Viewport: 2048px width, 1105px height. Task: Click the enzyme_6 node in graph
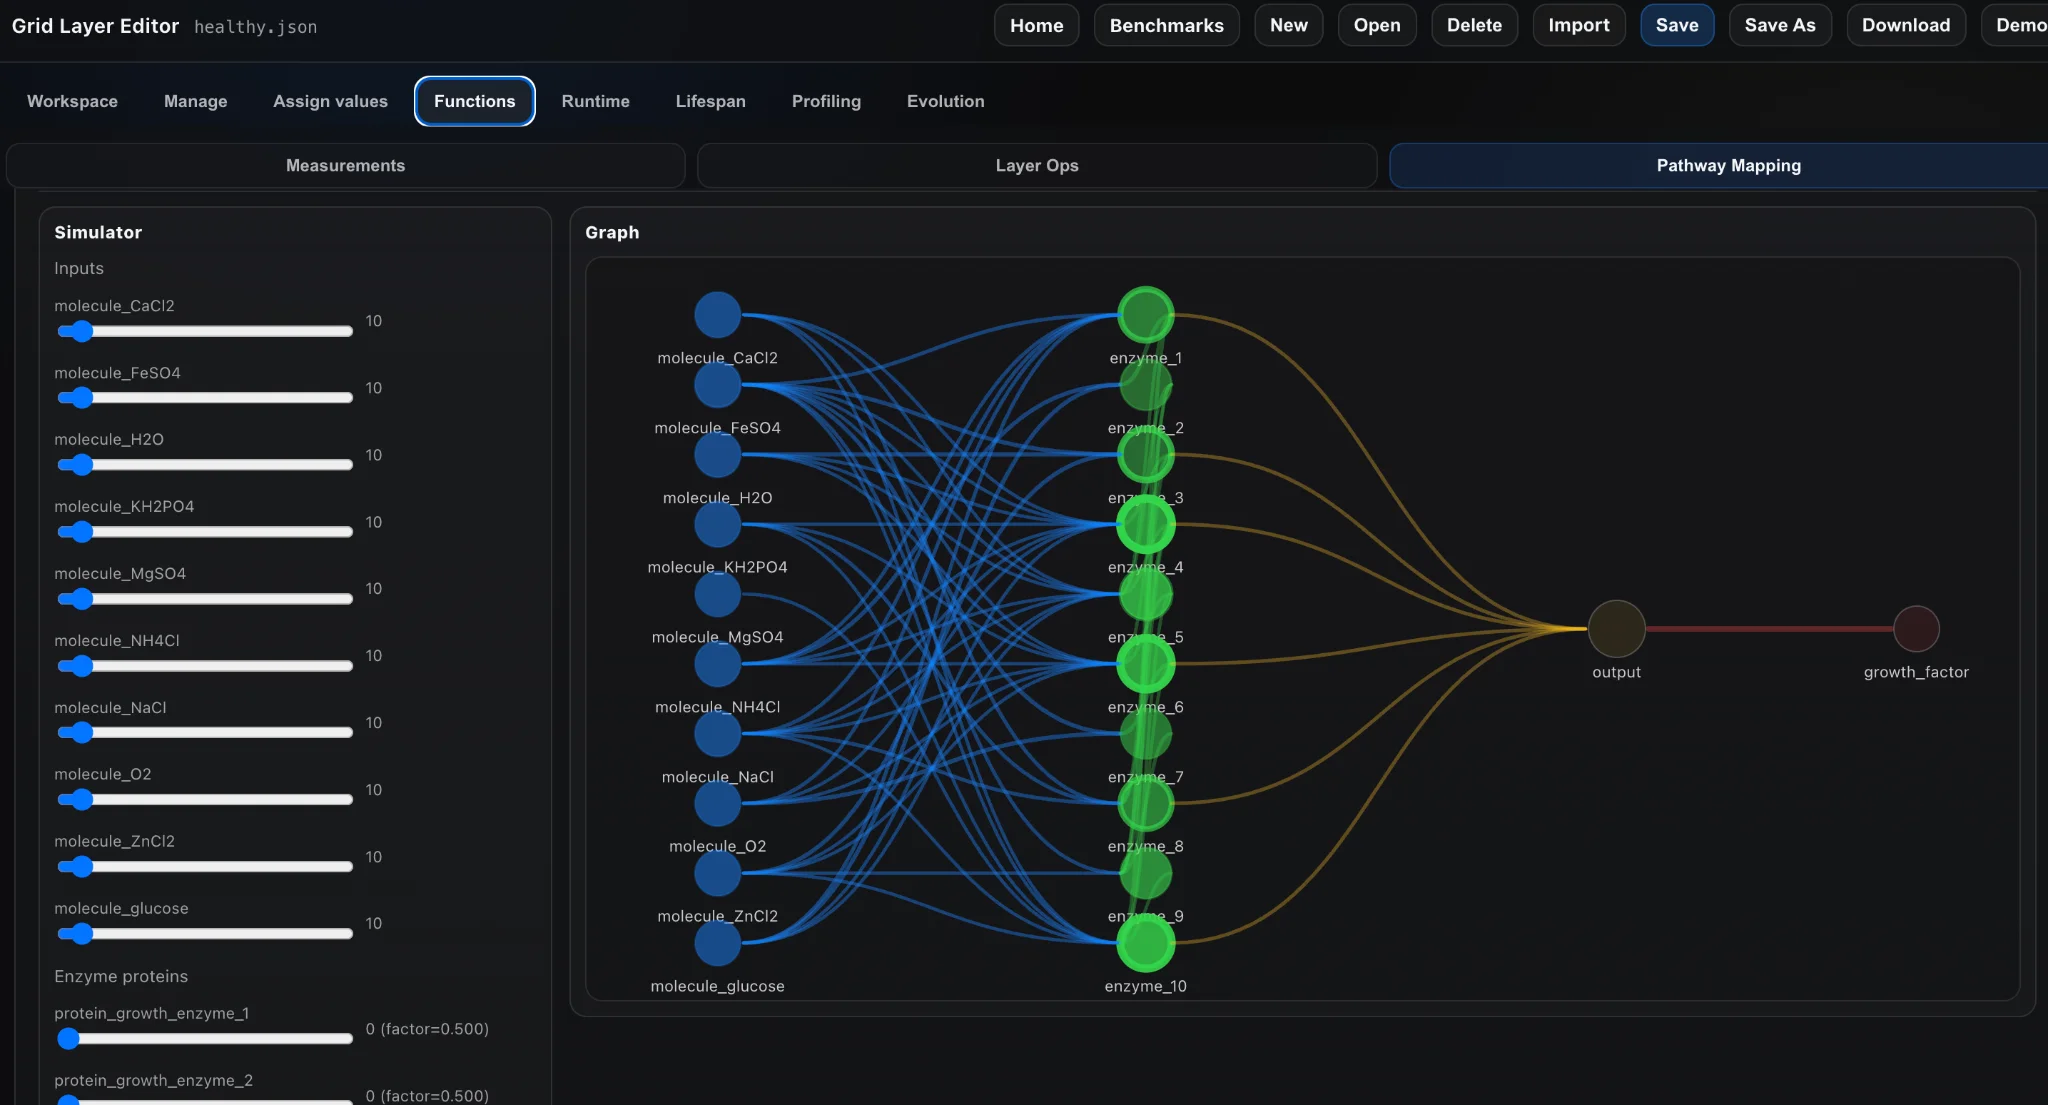pos(1145,664)
